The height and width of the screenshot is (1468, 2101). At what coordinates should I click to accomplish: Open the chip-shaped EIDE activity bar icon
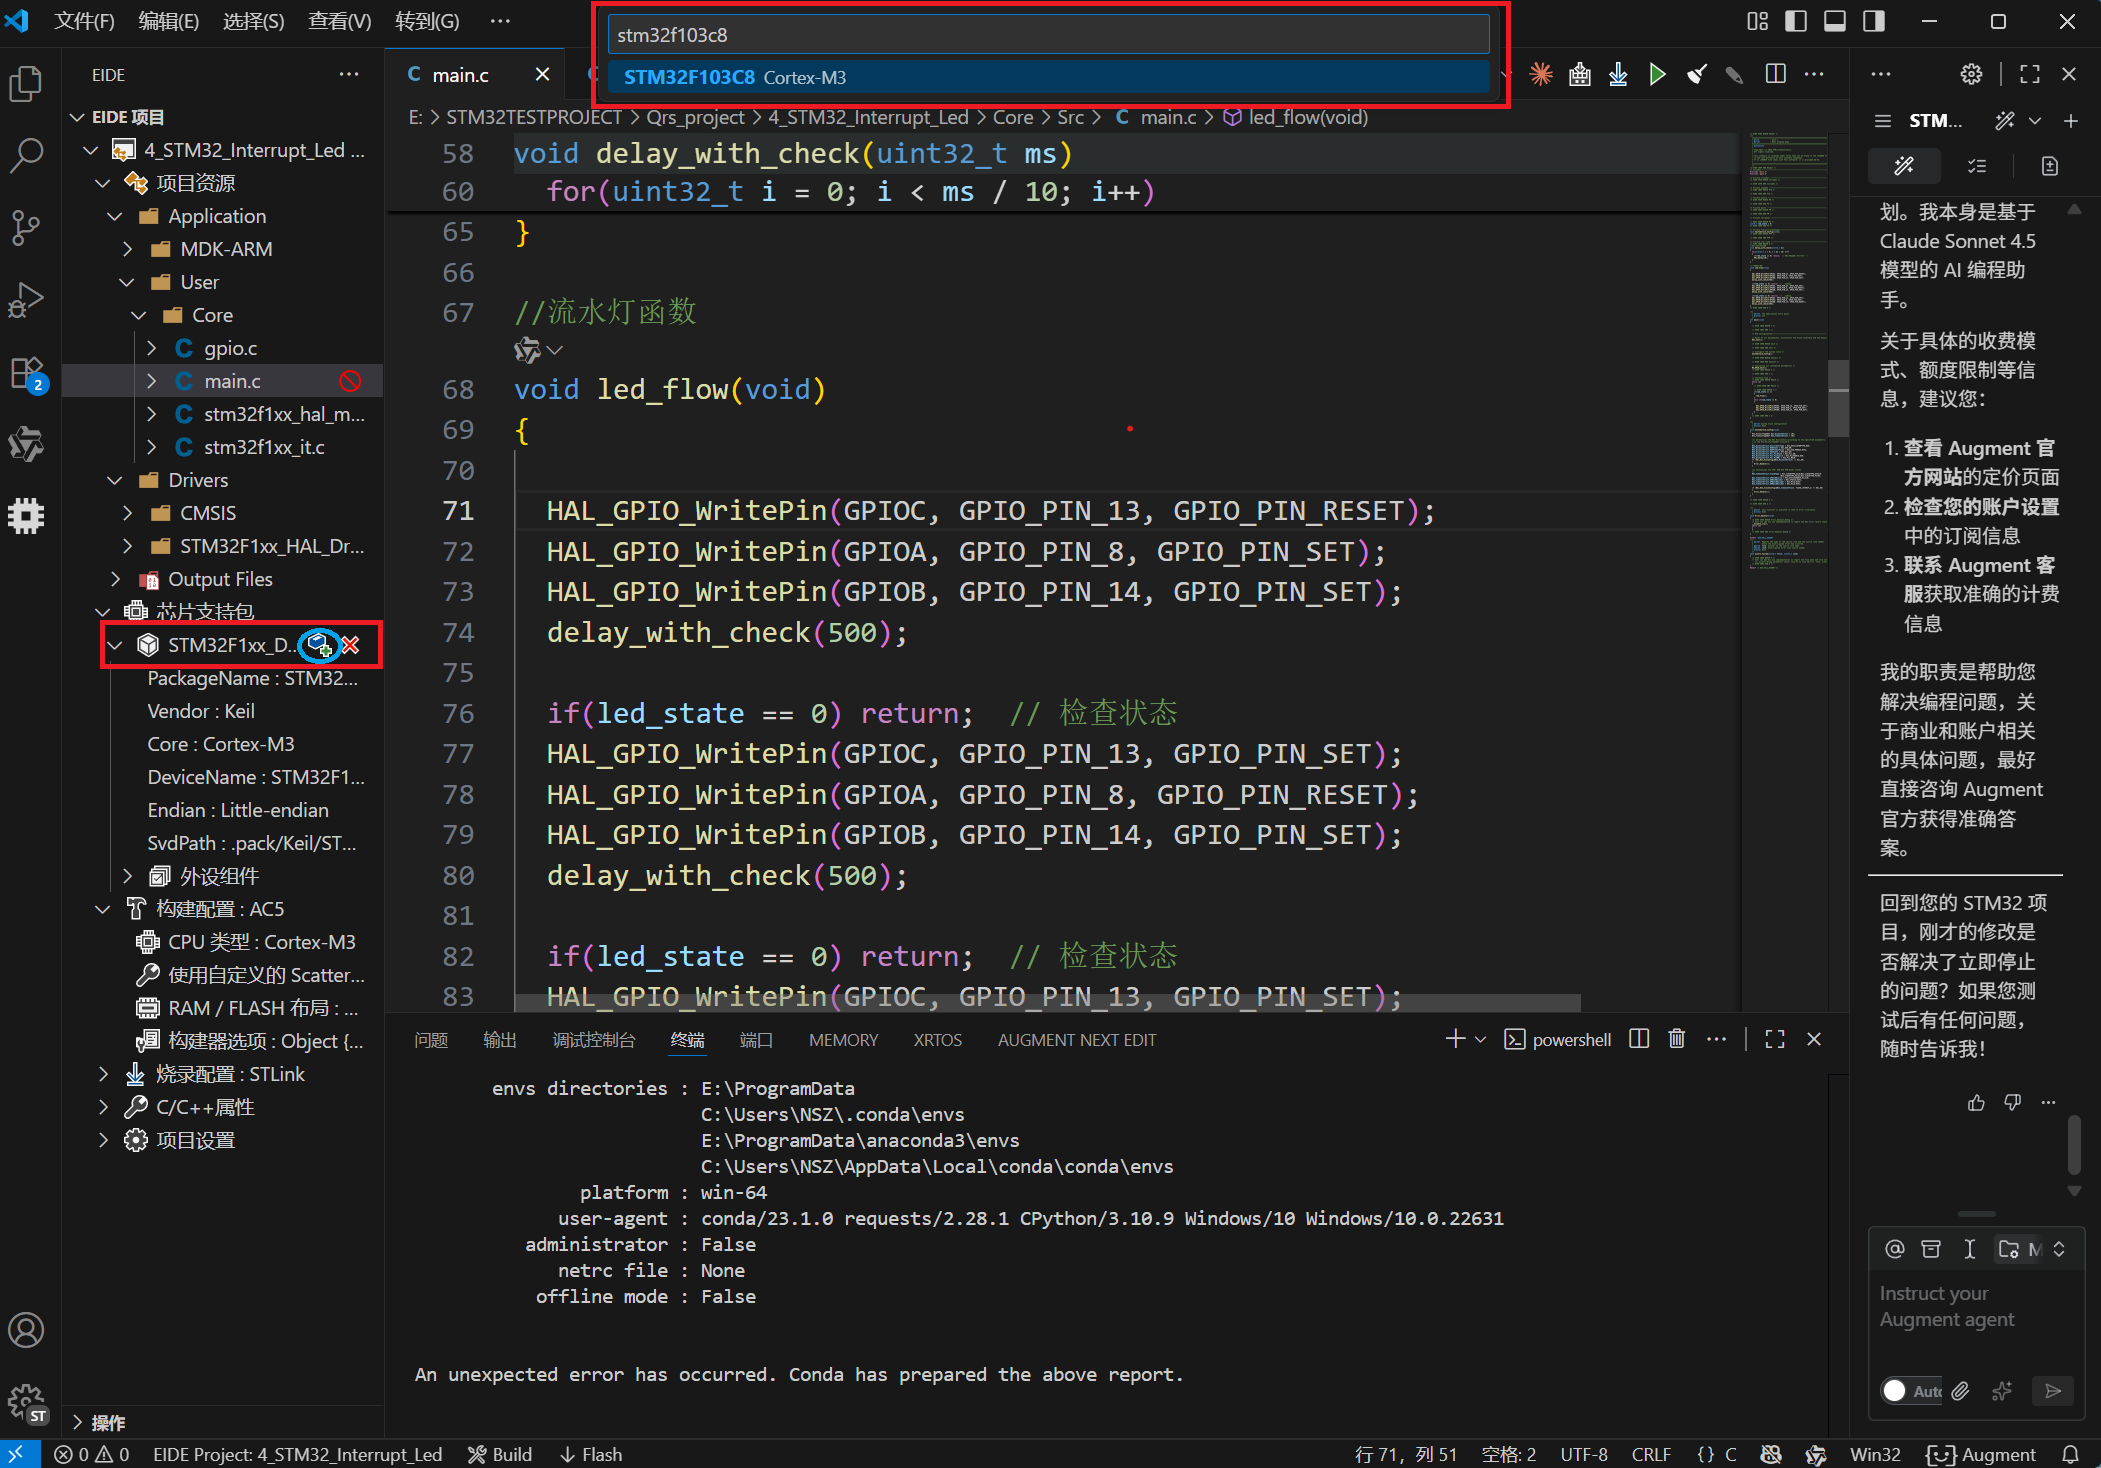coord(26,516)
